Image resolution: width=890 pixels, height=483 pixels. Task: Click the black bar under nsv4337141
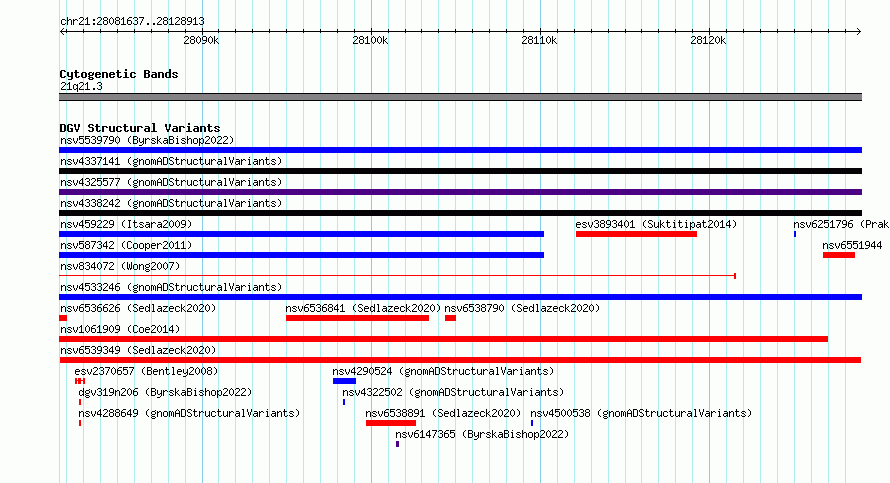[x=460, y=171]
